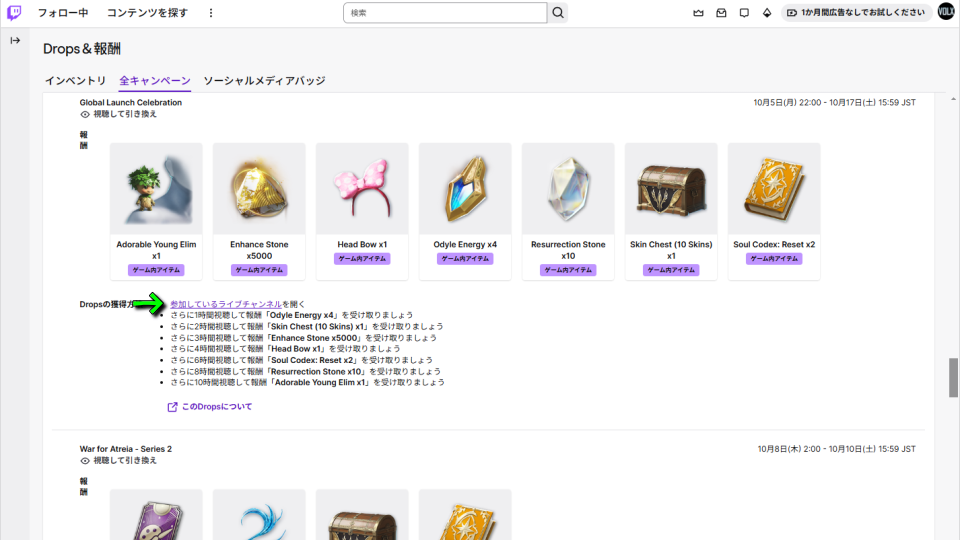Open the notifications inbox icon
This screenshot has width=960, height=540.
(721, 13)
